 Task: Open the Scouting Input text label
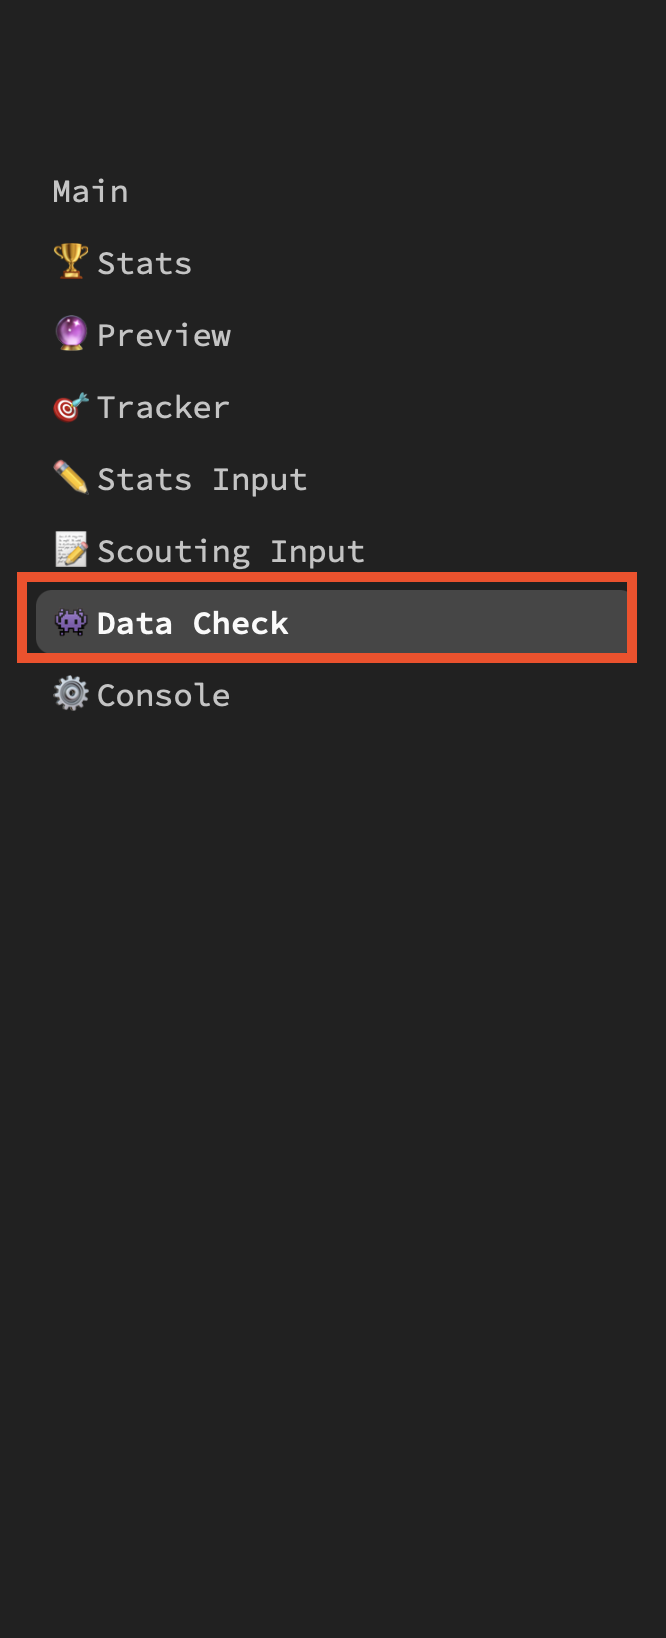[x=231, y=551]
